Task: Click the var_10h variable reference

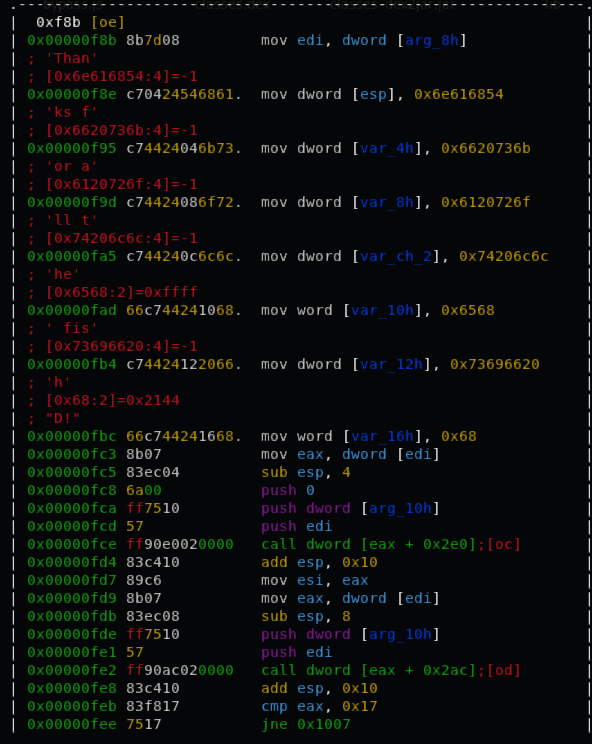Action: click(382, 311)
